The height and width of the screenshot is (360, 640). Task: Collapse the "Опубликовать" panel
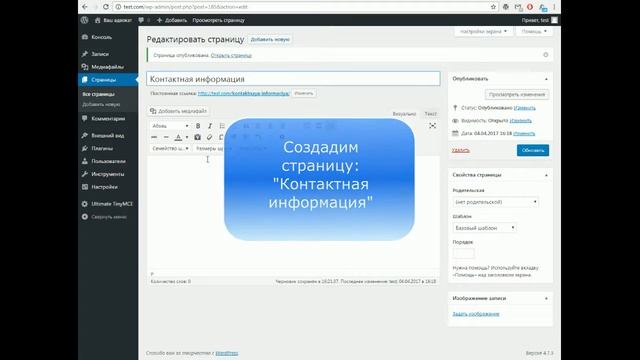point(546,79)
